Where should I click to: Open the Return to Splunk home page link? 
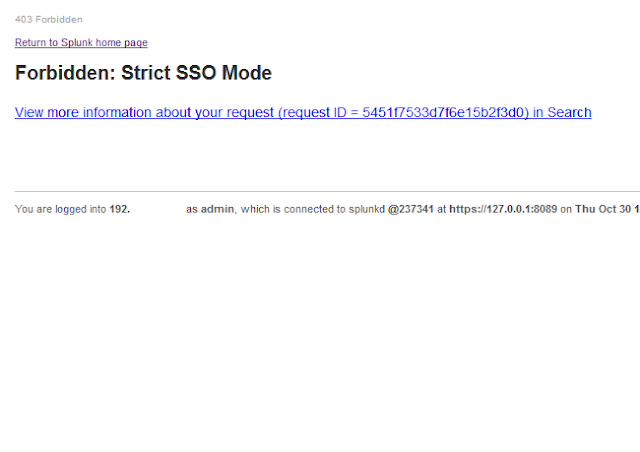click(x=81, y=42)
